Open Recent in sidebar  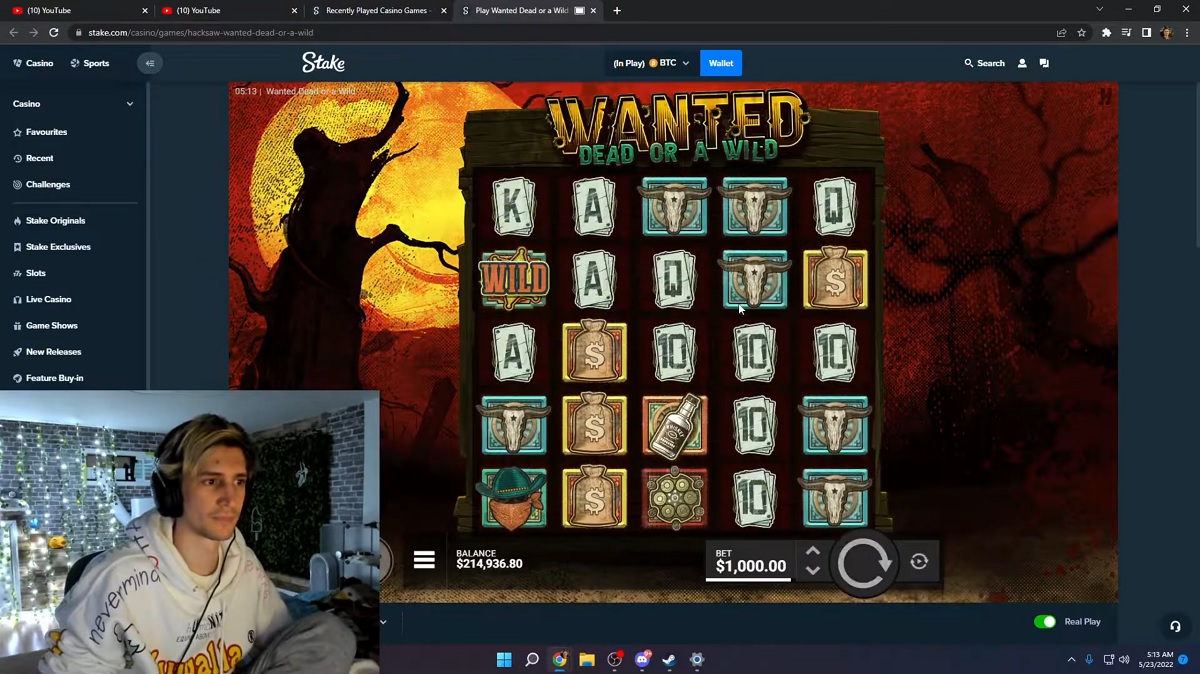coord(33,158)
